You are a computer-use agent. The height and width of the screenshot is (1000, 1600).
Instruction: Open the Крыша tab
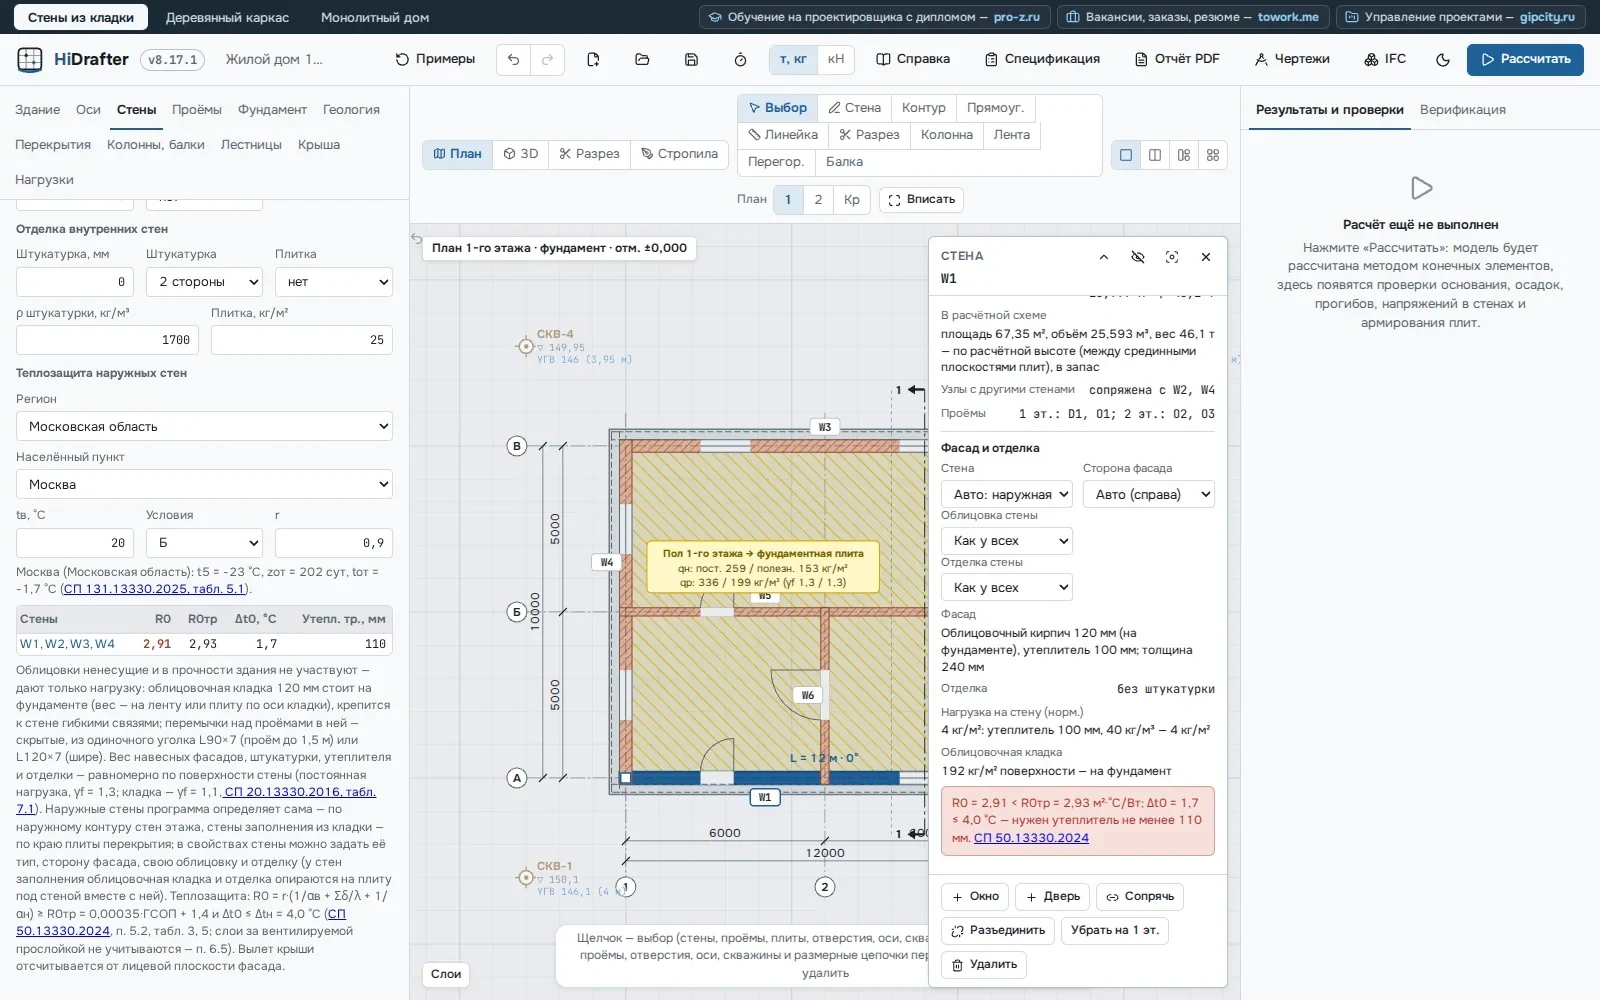tap(319, 145)
